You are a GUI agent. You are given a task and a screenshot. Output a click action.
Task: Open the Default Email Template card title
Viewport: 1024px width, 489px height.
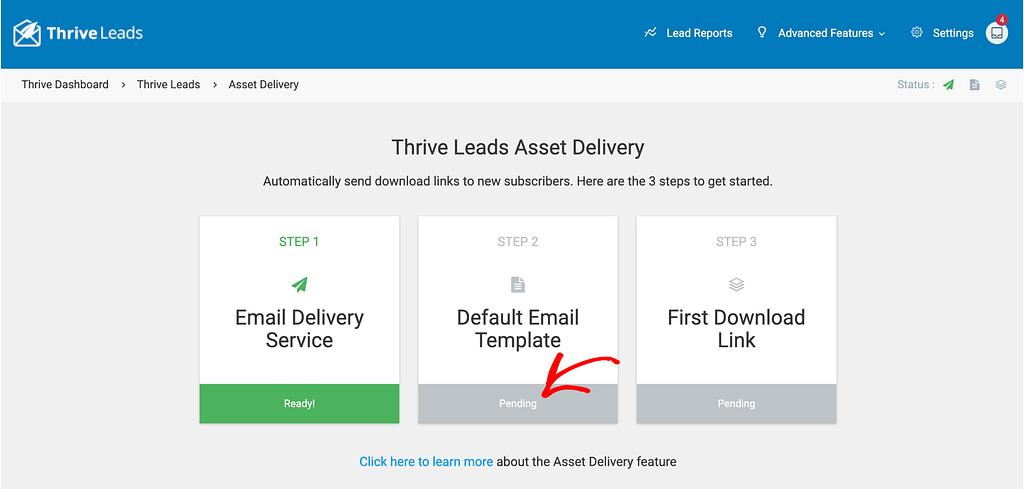click(518, 328)
